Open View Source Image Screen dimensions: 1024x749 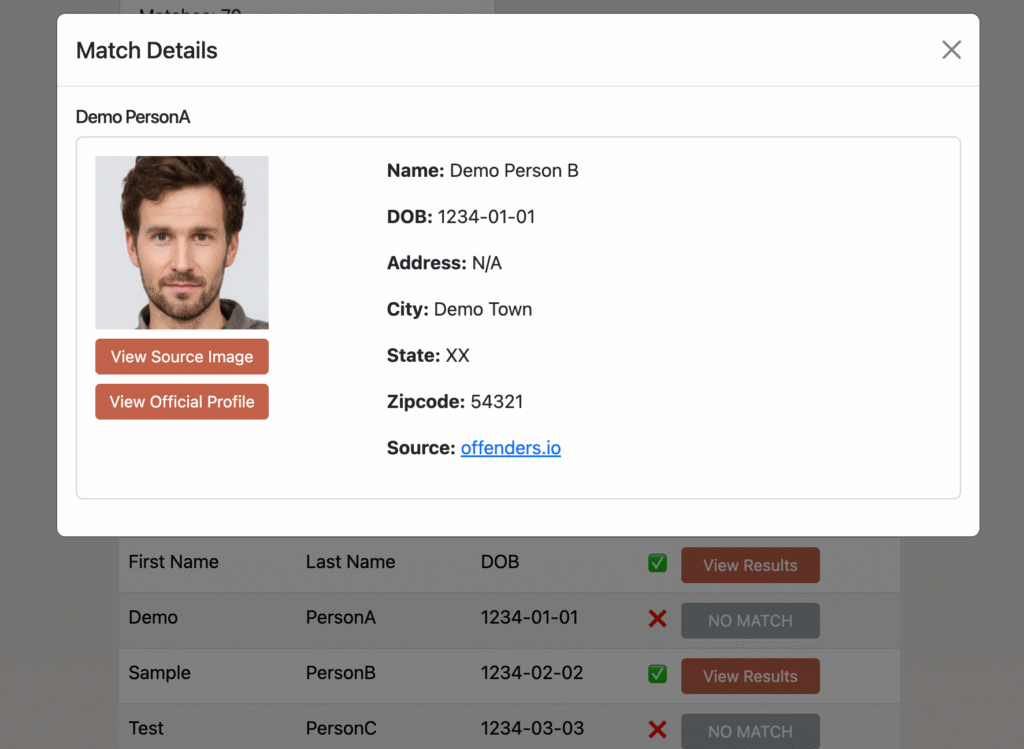[x=182, y=357]
